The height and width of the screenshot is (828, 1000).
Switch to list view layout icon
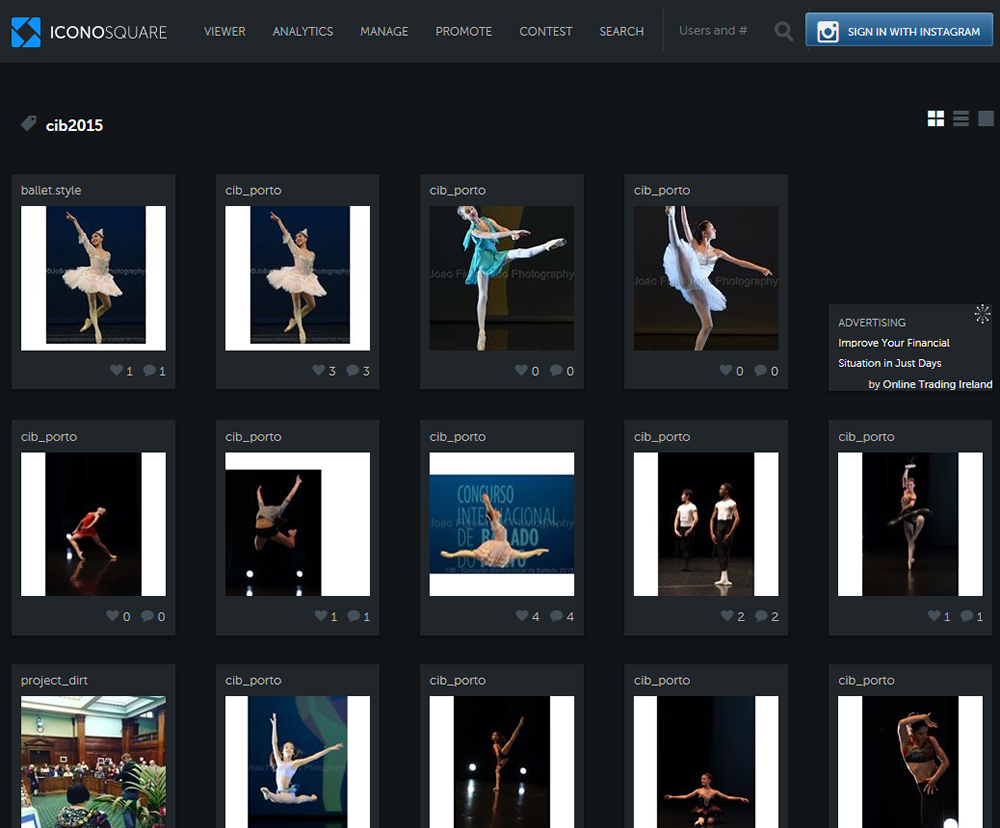tap(960, 119)
